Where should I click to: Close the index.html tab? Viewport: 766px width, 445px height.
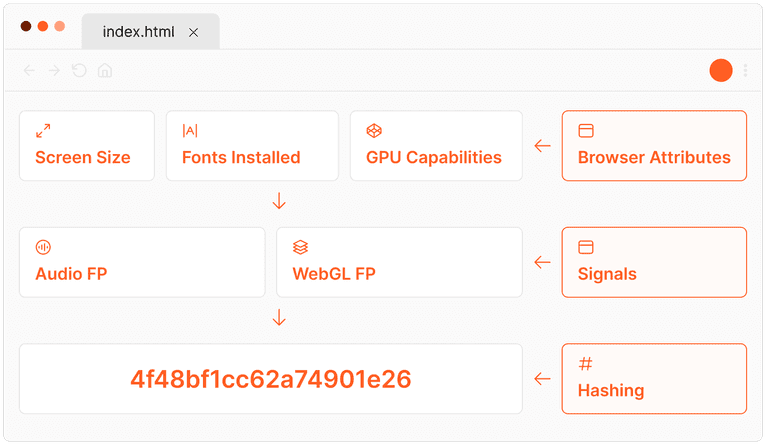point(194,32)
